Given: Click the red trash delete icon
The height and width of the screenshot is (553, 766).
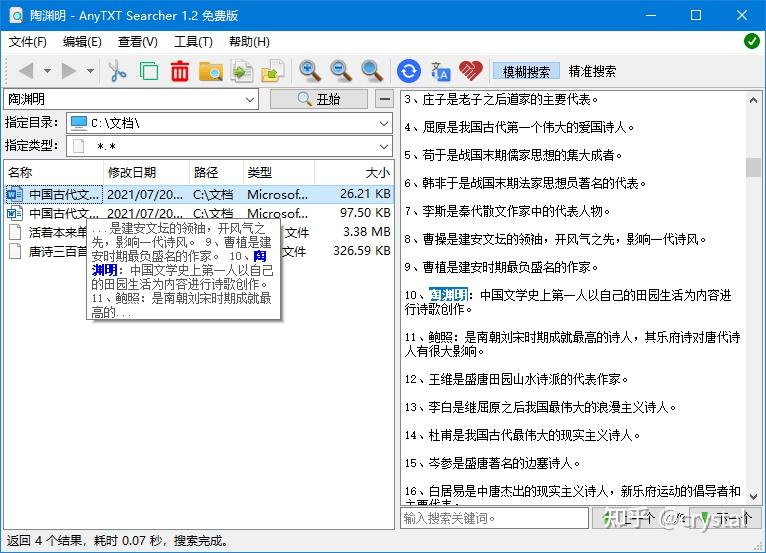Looking at the screenshot, I should (180, 71).
